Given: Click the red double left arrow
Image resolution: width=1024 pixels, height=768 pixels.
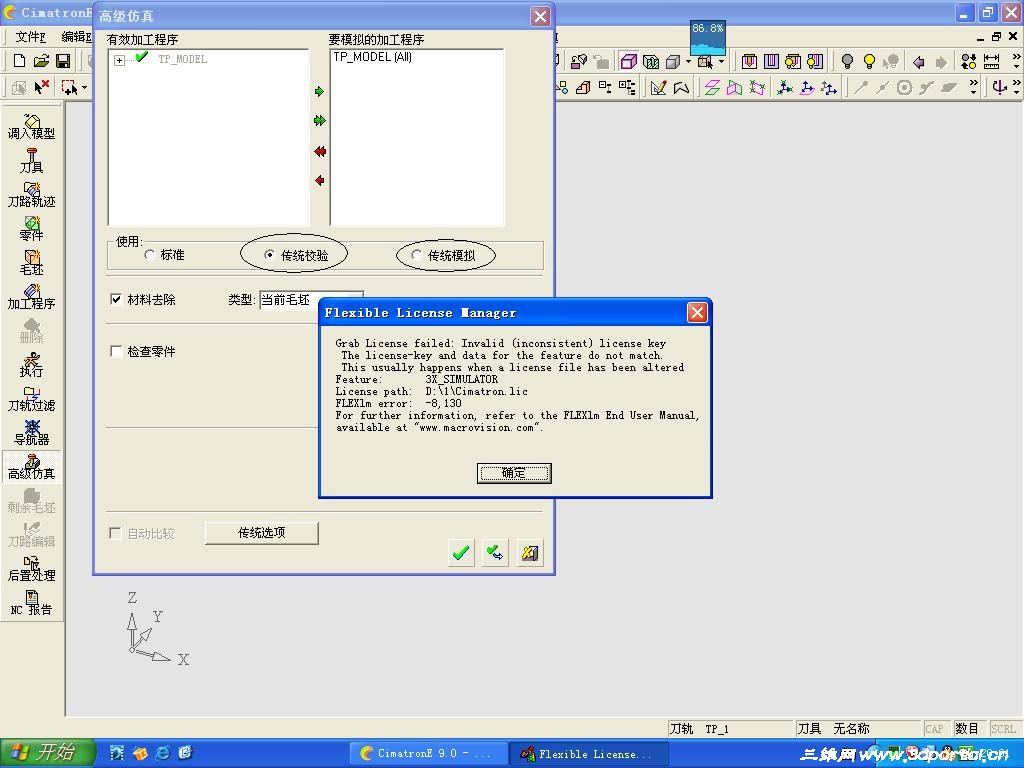Looking at the screenshot, I should (319, 152).
